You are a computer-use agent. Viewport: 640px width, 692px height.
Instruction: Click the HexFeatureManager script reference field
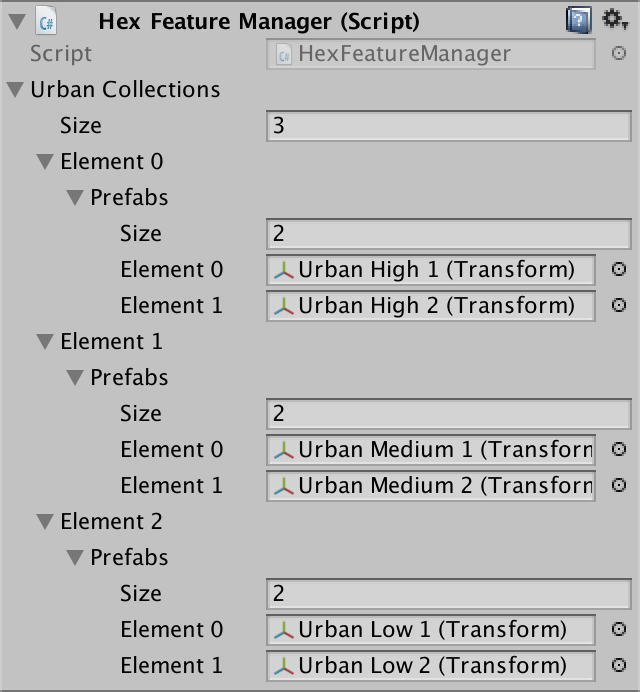(432, 55)
